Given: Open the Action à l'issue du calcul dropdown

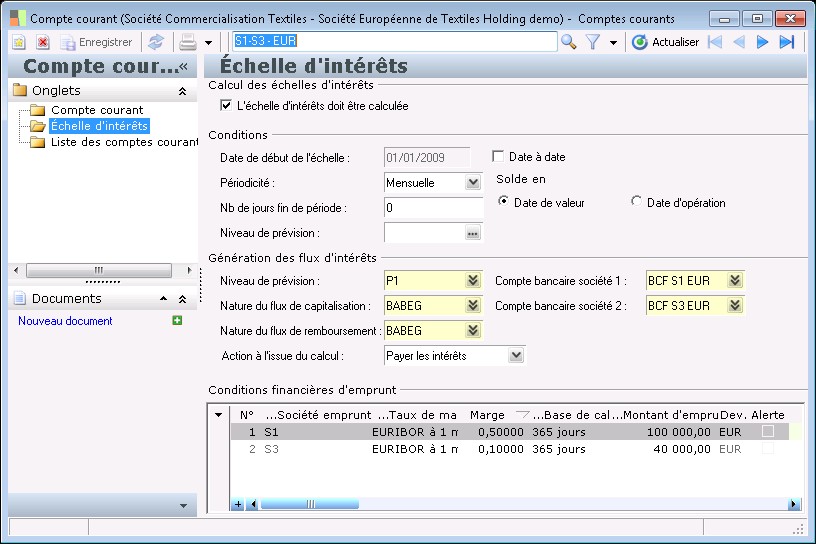Looking at the screenshot, I should [516, 355].
